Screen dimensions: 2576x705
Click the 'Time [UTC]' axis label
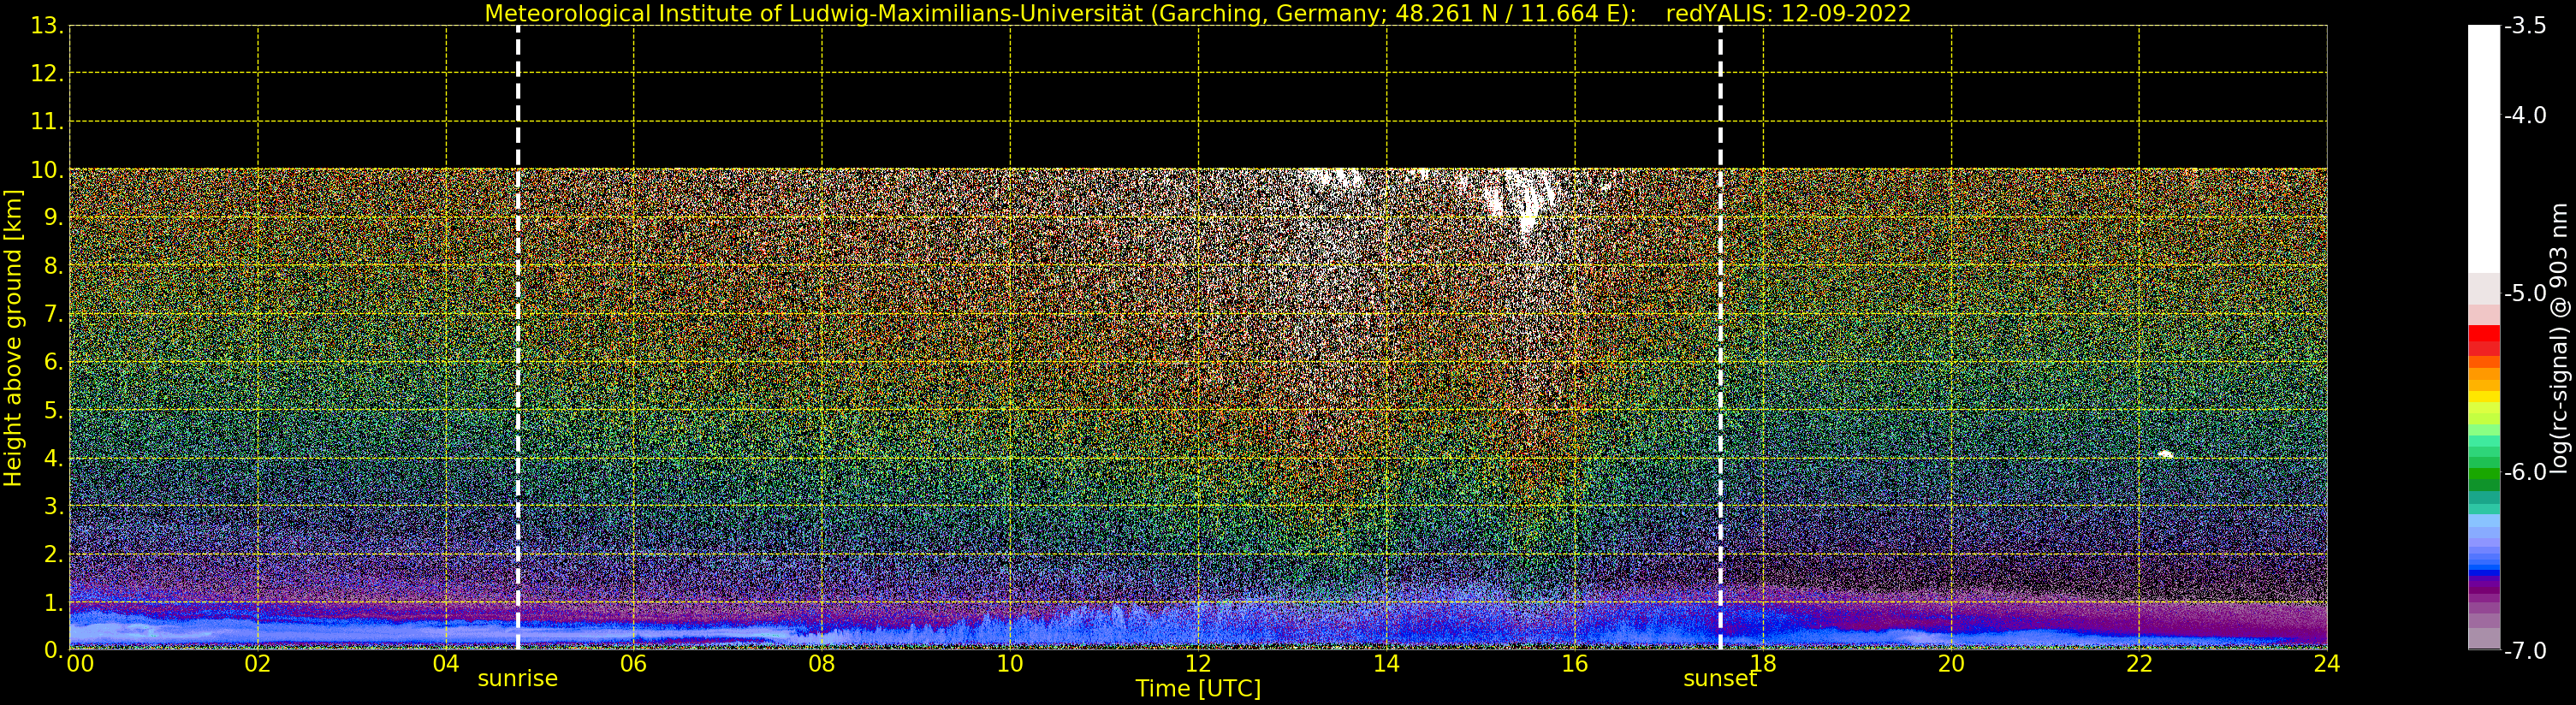click(1197, 689)
